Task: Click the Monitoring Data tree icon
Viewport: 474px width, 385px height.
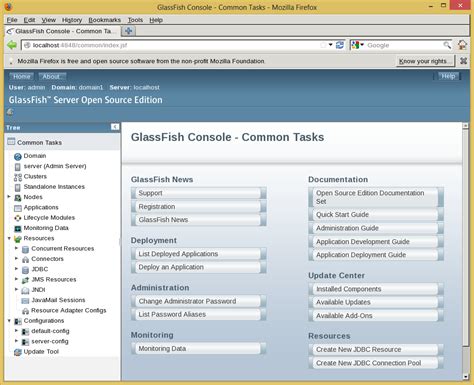Action: pyautogui.click(x=18, y=229)
